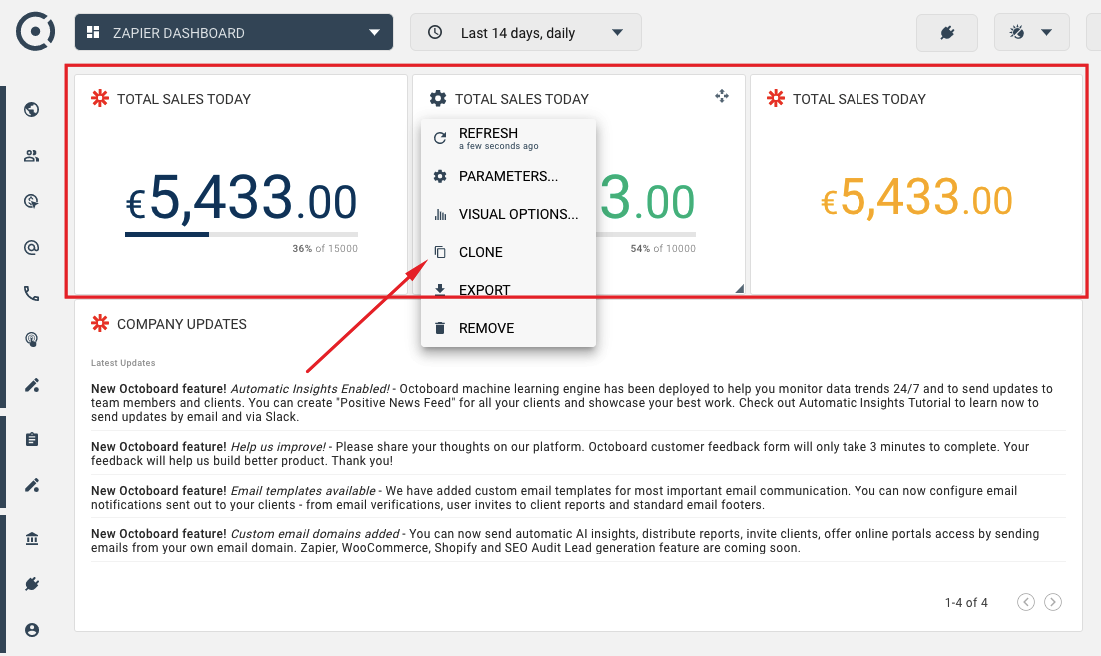Click the Zapier icon on first sales widget
The width and height of the screenshot is (1101, 656).
[100, 98]
